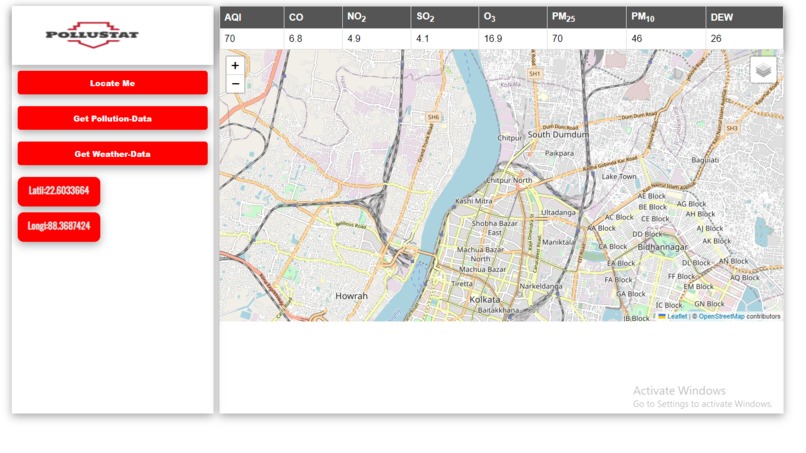
Task: Click the SH1 road marker
Action: [535, 74]
